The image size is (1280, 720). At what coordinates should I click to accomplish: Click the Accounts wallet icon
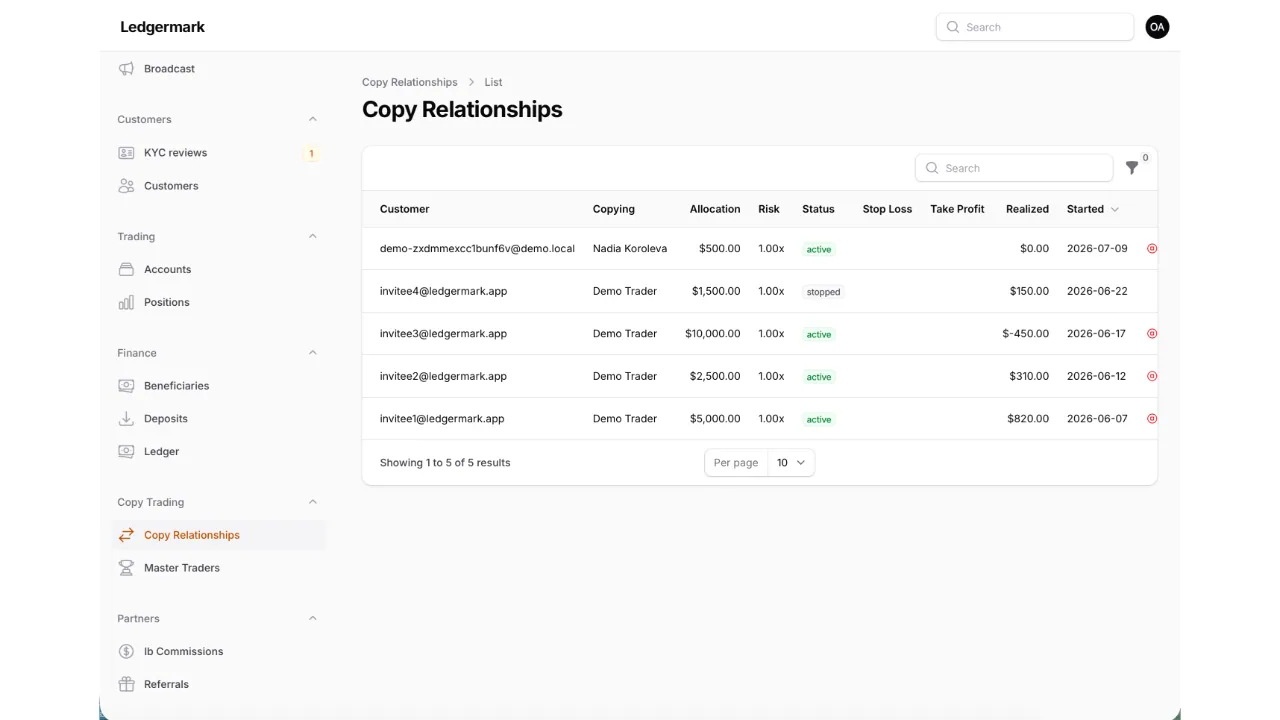click(x=126, y=269)
